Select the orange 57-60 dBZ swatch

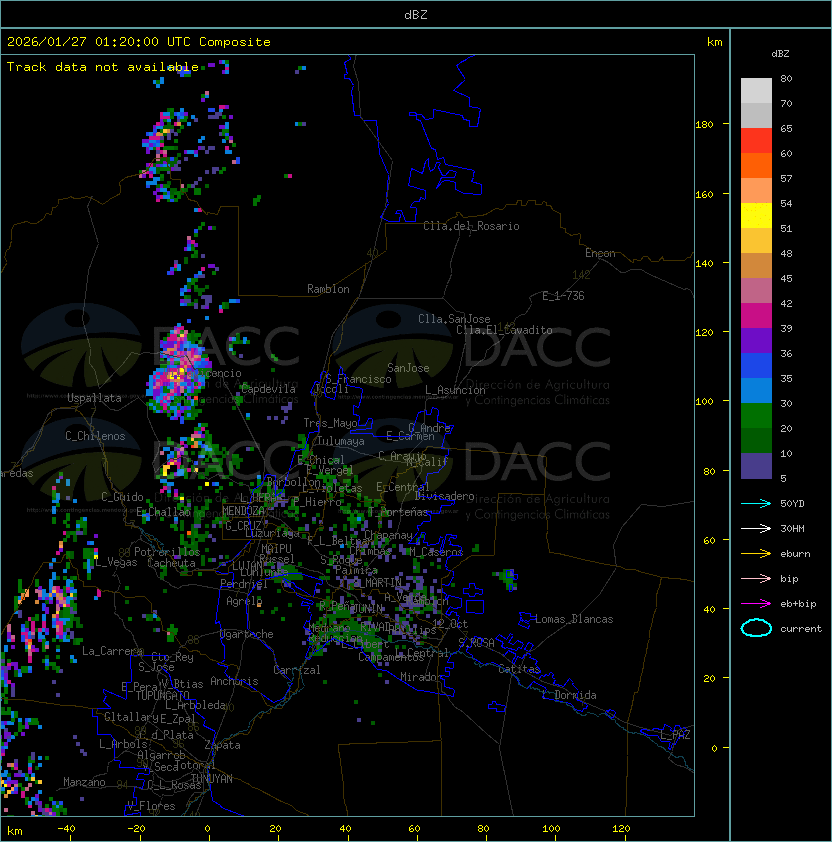[756, 166]
